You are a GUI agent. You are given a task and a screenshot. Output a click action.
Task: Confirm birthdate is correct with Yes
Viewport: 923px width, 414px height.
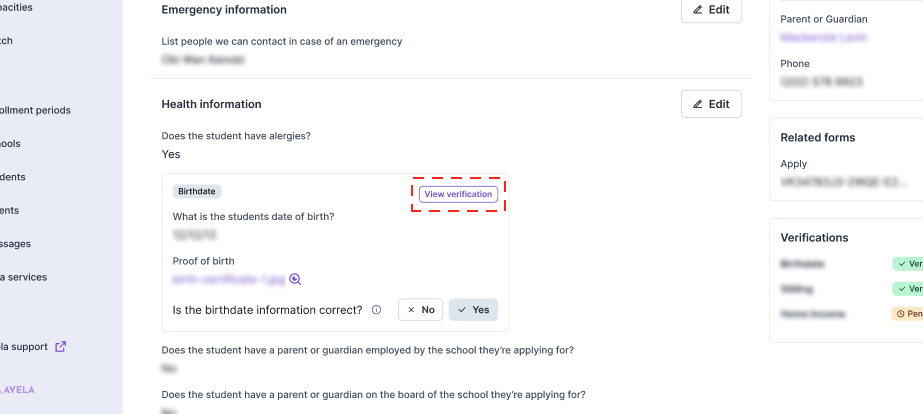coord(473,310)
